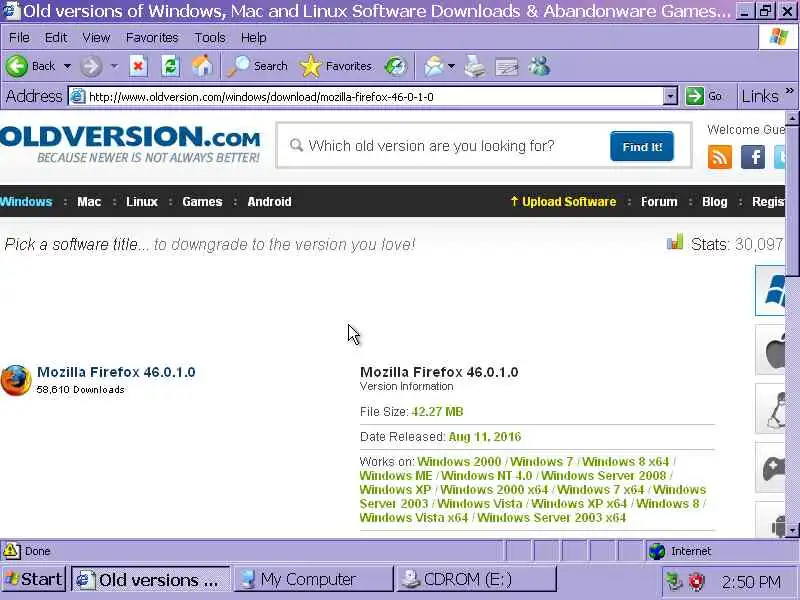This screenshot has width=800, height=600.
Task: Click the Apple logo sidebar icon
Action: click(770, 350)
